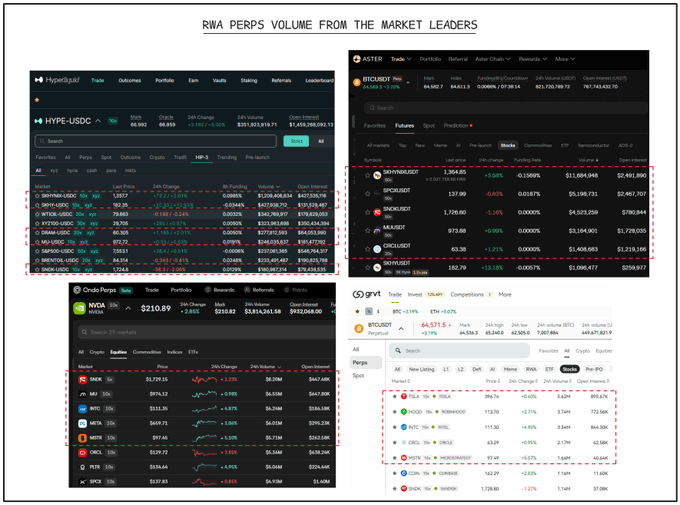Switch to the Trending tab in Hyperliquid
680x505 pixels.
227,157
